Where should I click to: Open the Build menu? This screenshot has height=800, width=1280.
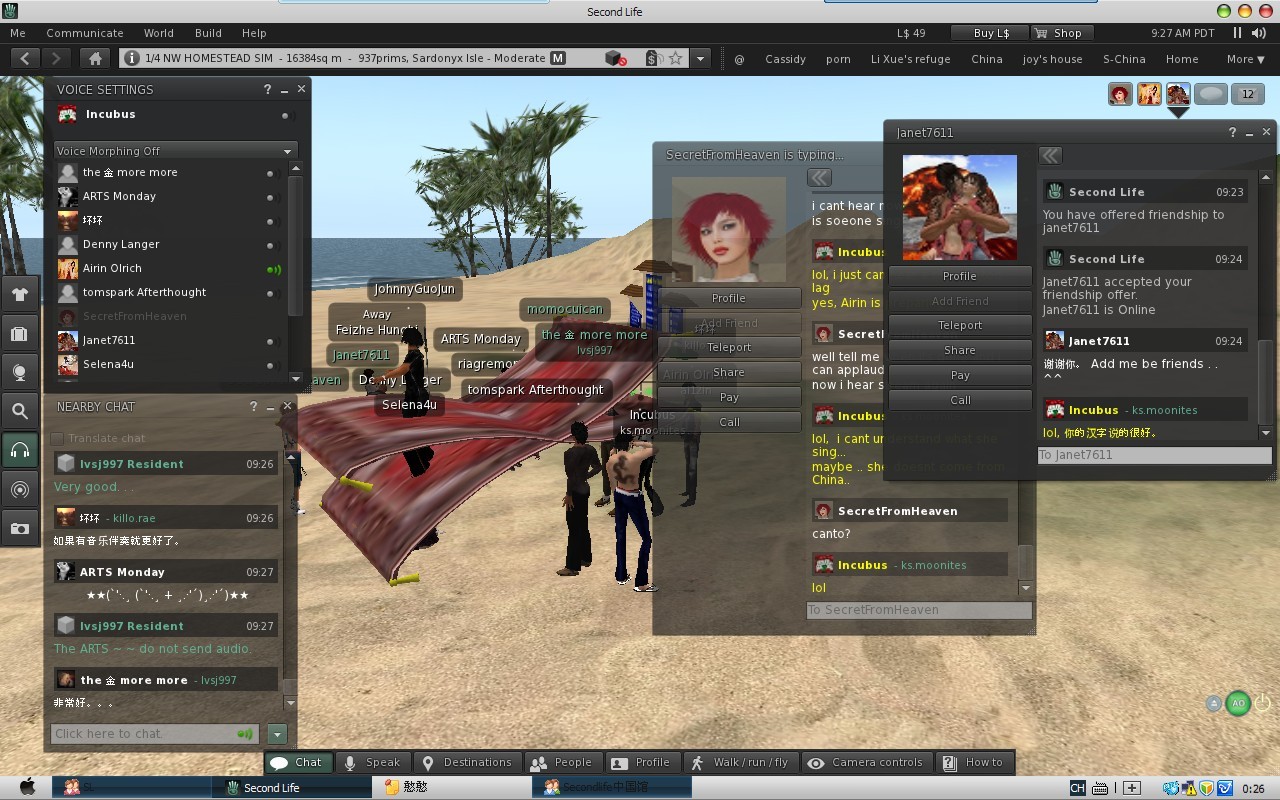208,33
